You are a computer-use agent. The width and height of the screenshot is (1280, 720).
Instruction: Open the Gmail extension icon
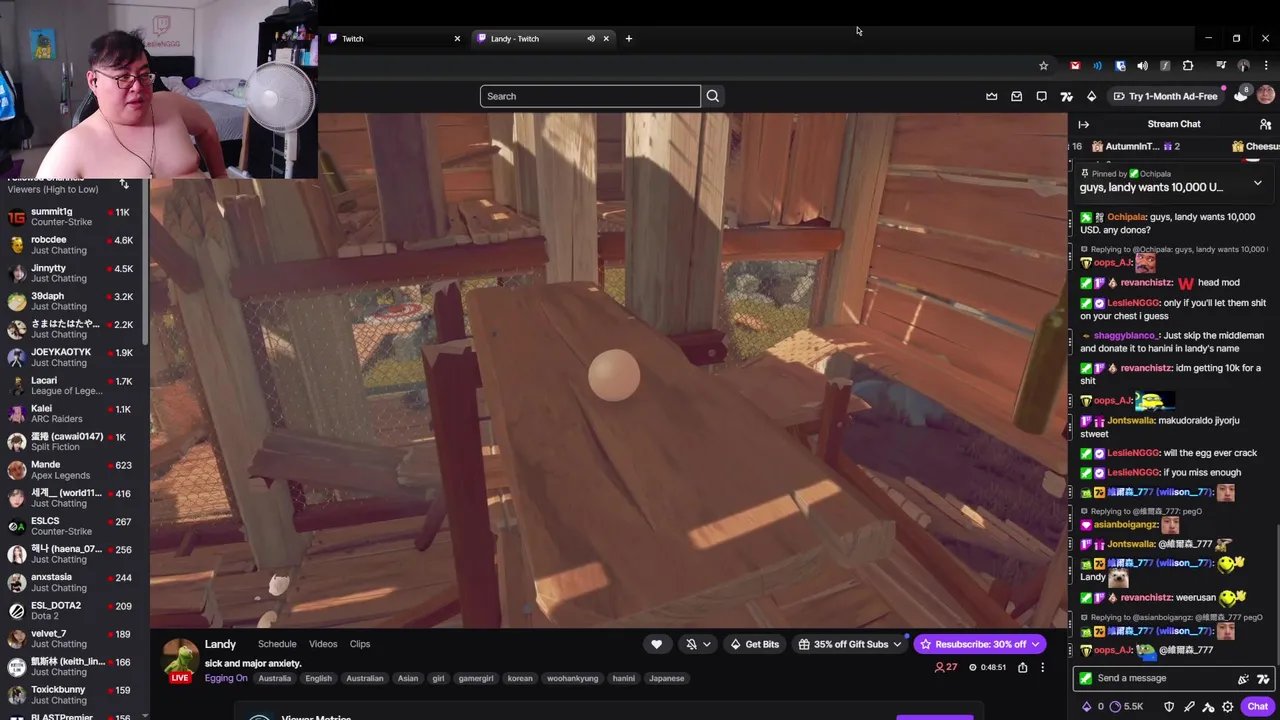pyautogui.click(x=1075, y=66)
